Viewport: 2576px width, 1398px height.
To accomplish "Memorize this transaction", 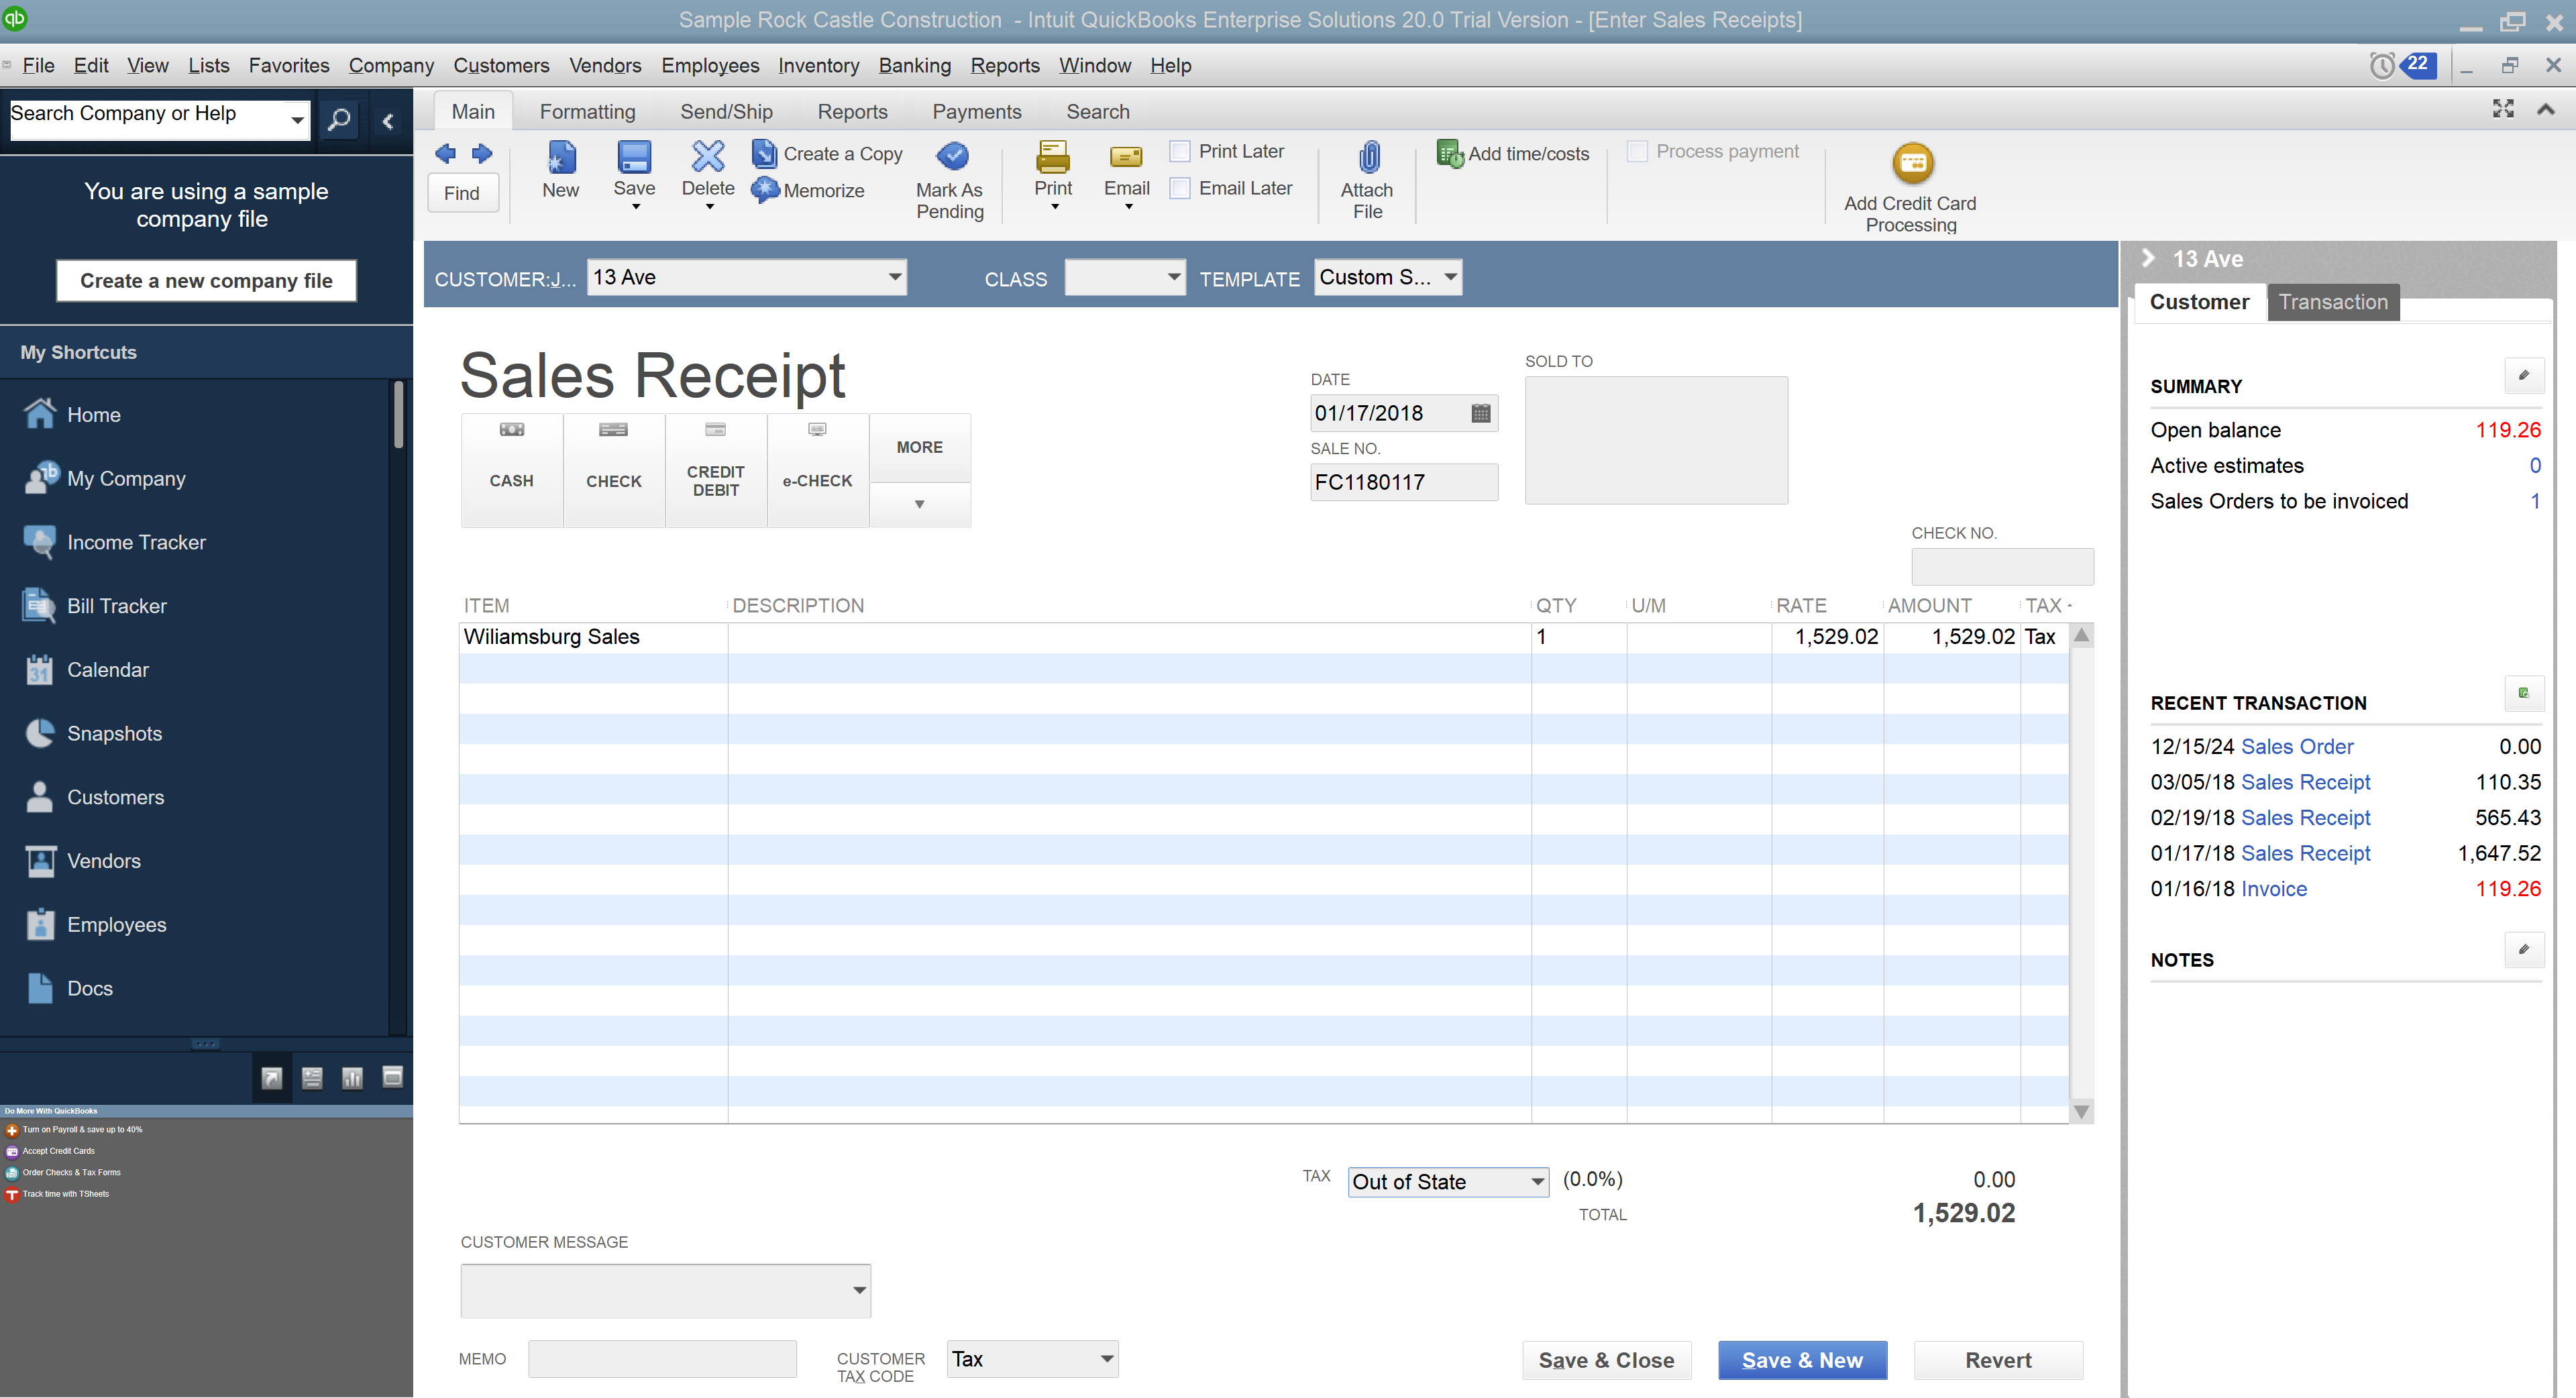I will pos(808,190).
